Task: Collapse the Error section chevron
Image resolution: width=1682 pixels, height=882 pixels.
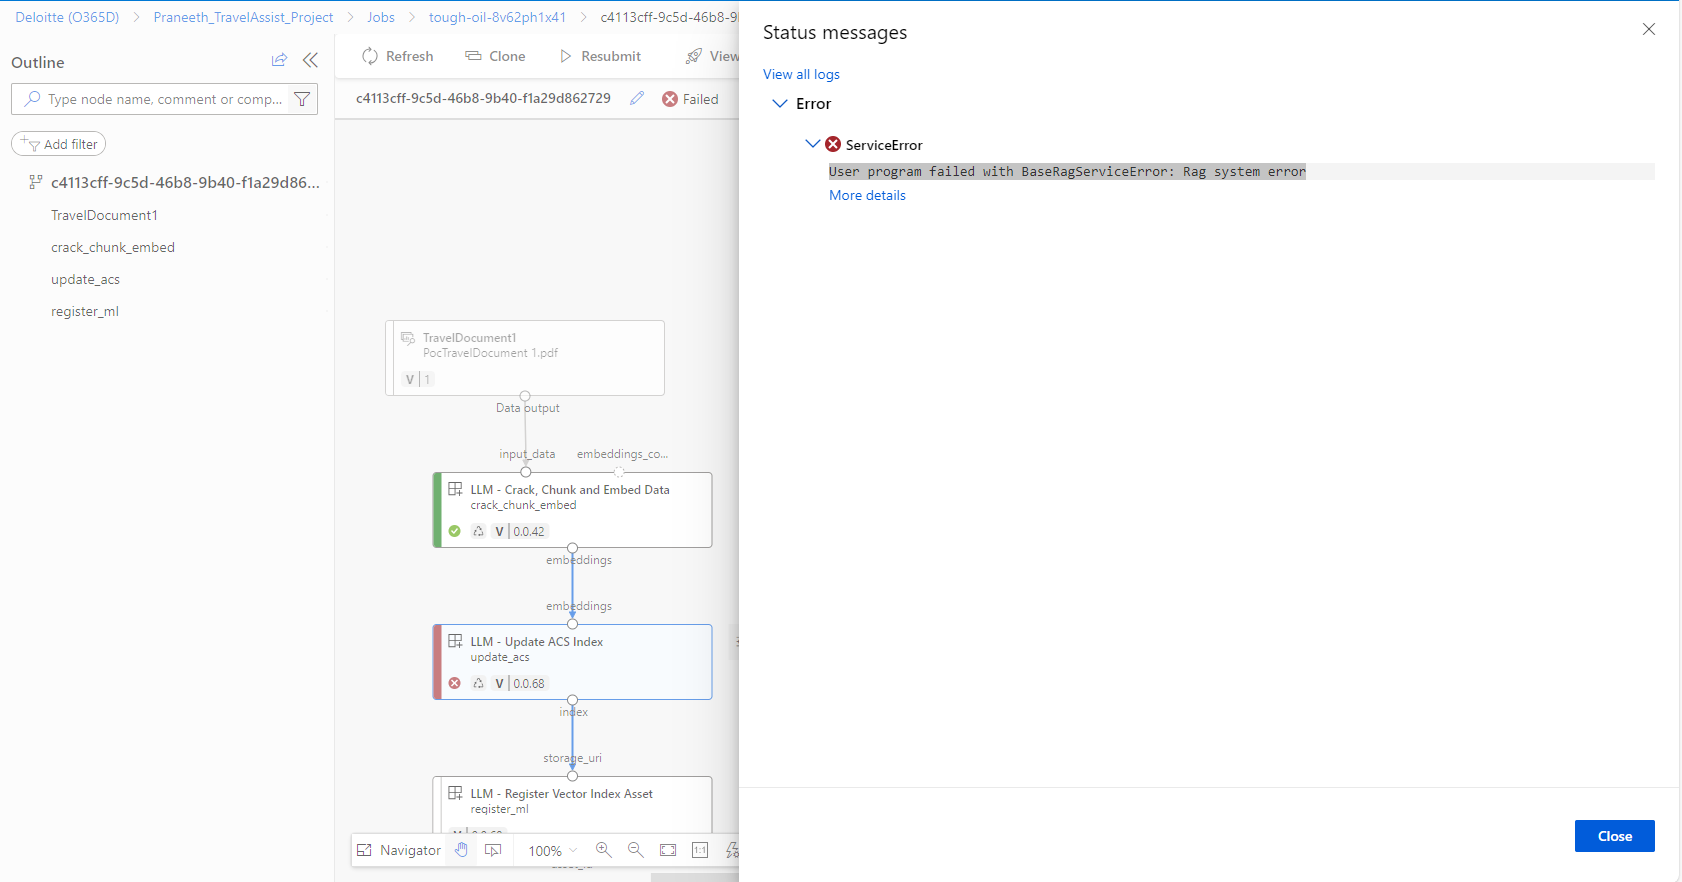Action: (780, 103)
